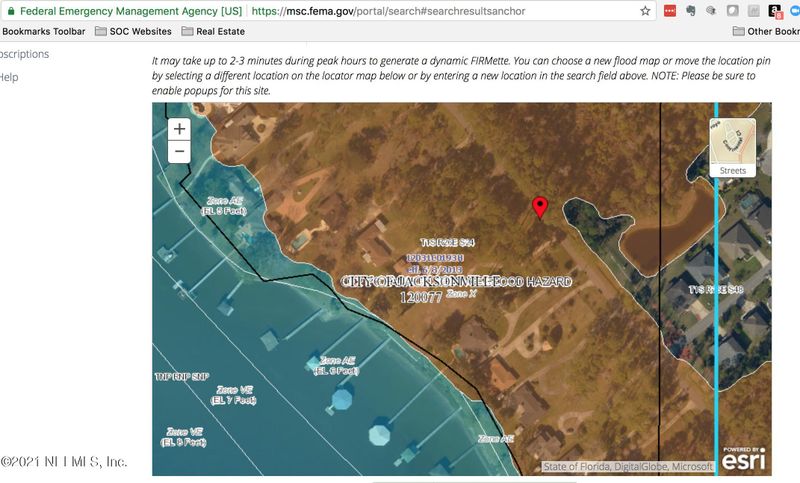This screenshot has width=800, height=483.
Task: Click the green padlock site security icon
Action: coord(11,11)
